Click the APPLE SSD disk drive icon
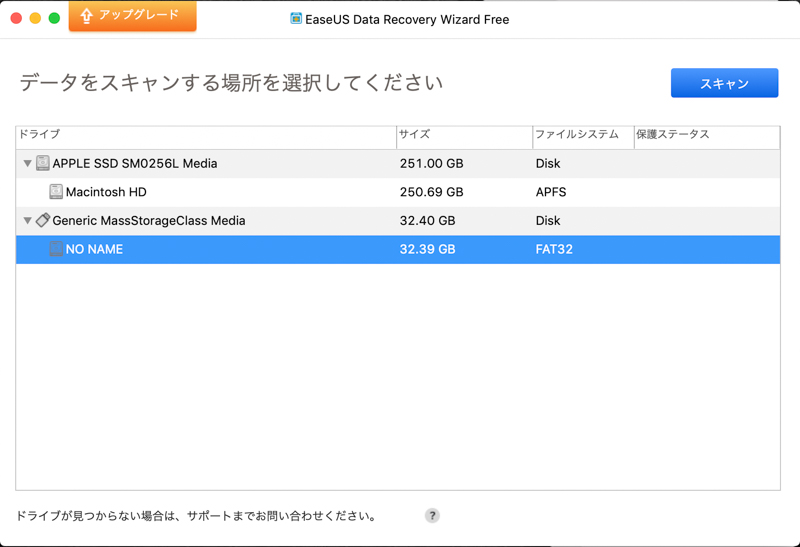The image size is (800, 547). pyautogui.click(x=43, y=163)
